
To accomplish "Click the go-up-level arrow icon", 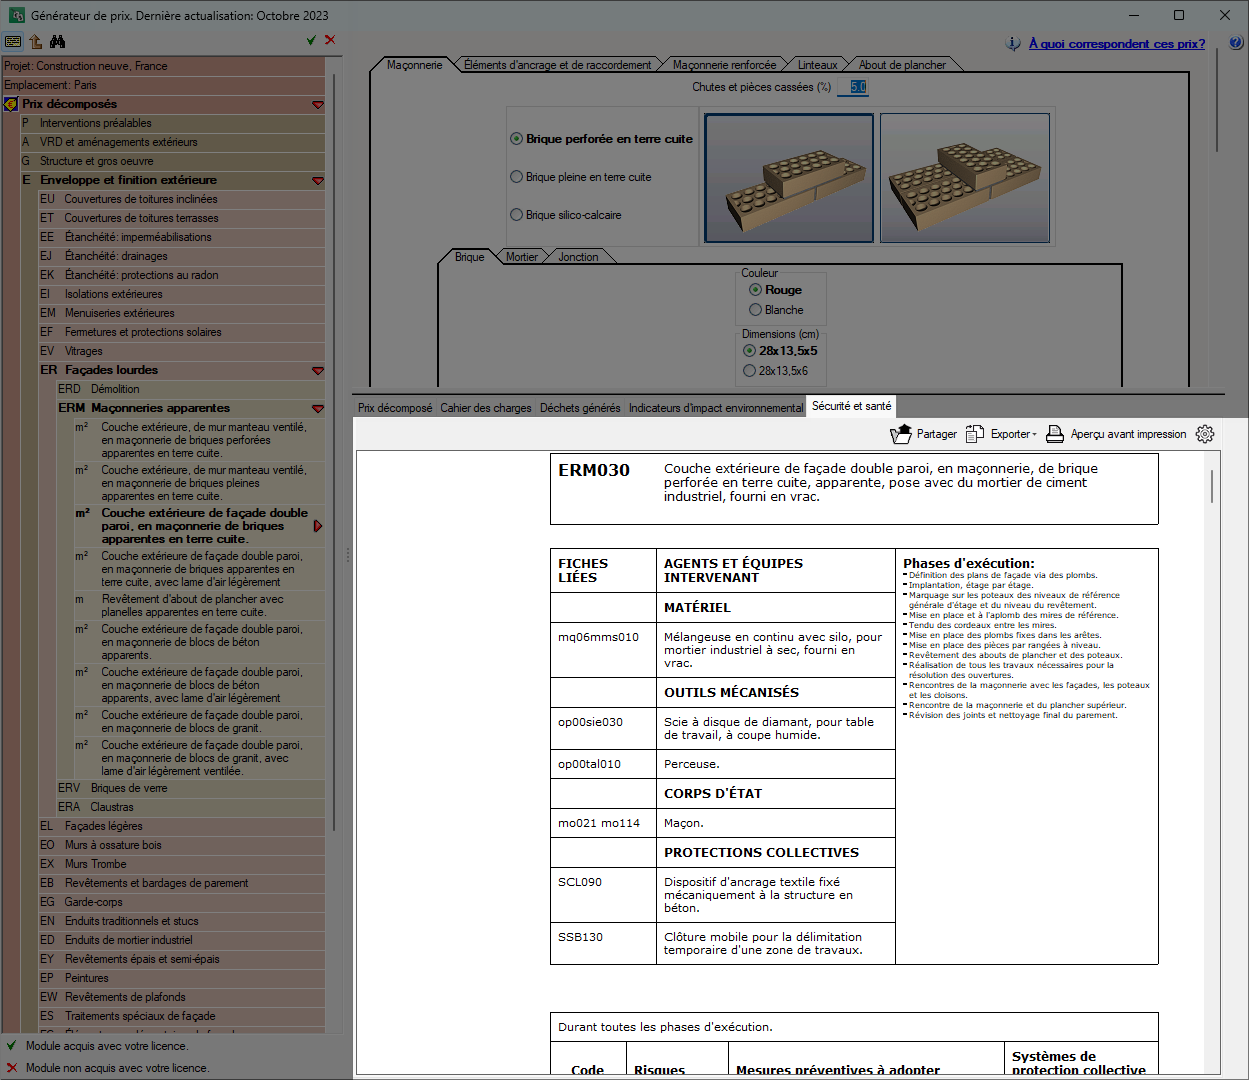I will (x=35, y=41).
